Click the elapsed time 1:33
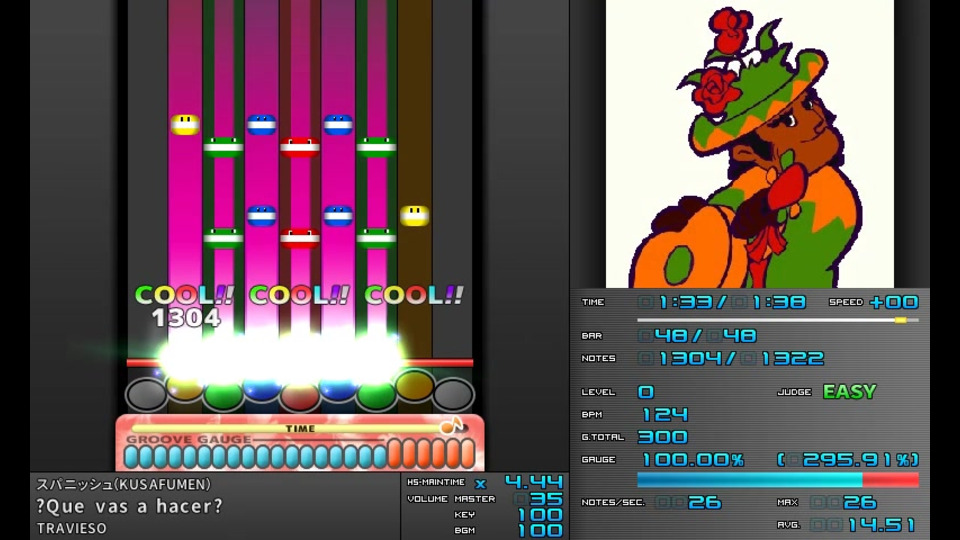960x540 pixels. pyautogui.click(x=685, y=302)
